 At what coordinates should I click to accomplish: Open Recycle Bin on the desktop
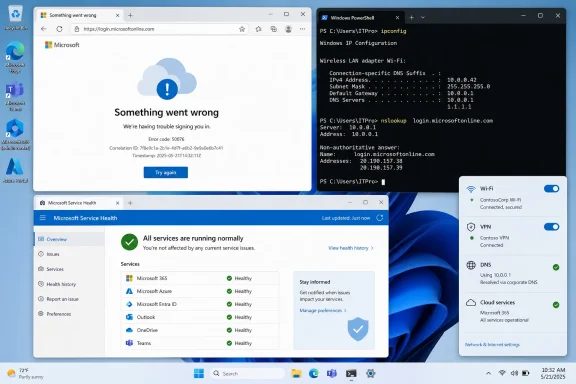(15, 18)
